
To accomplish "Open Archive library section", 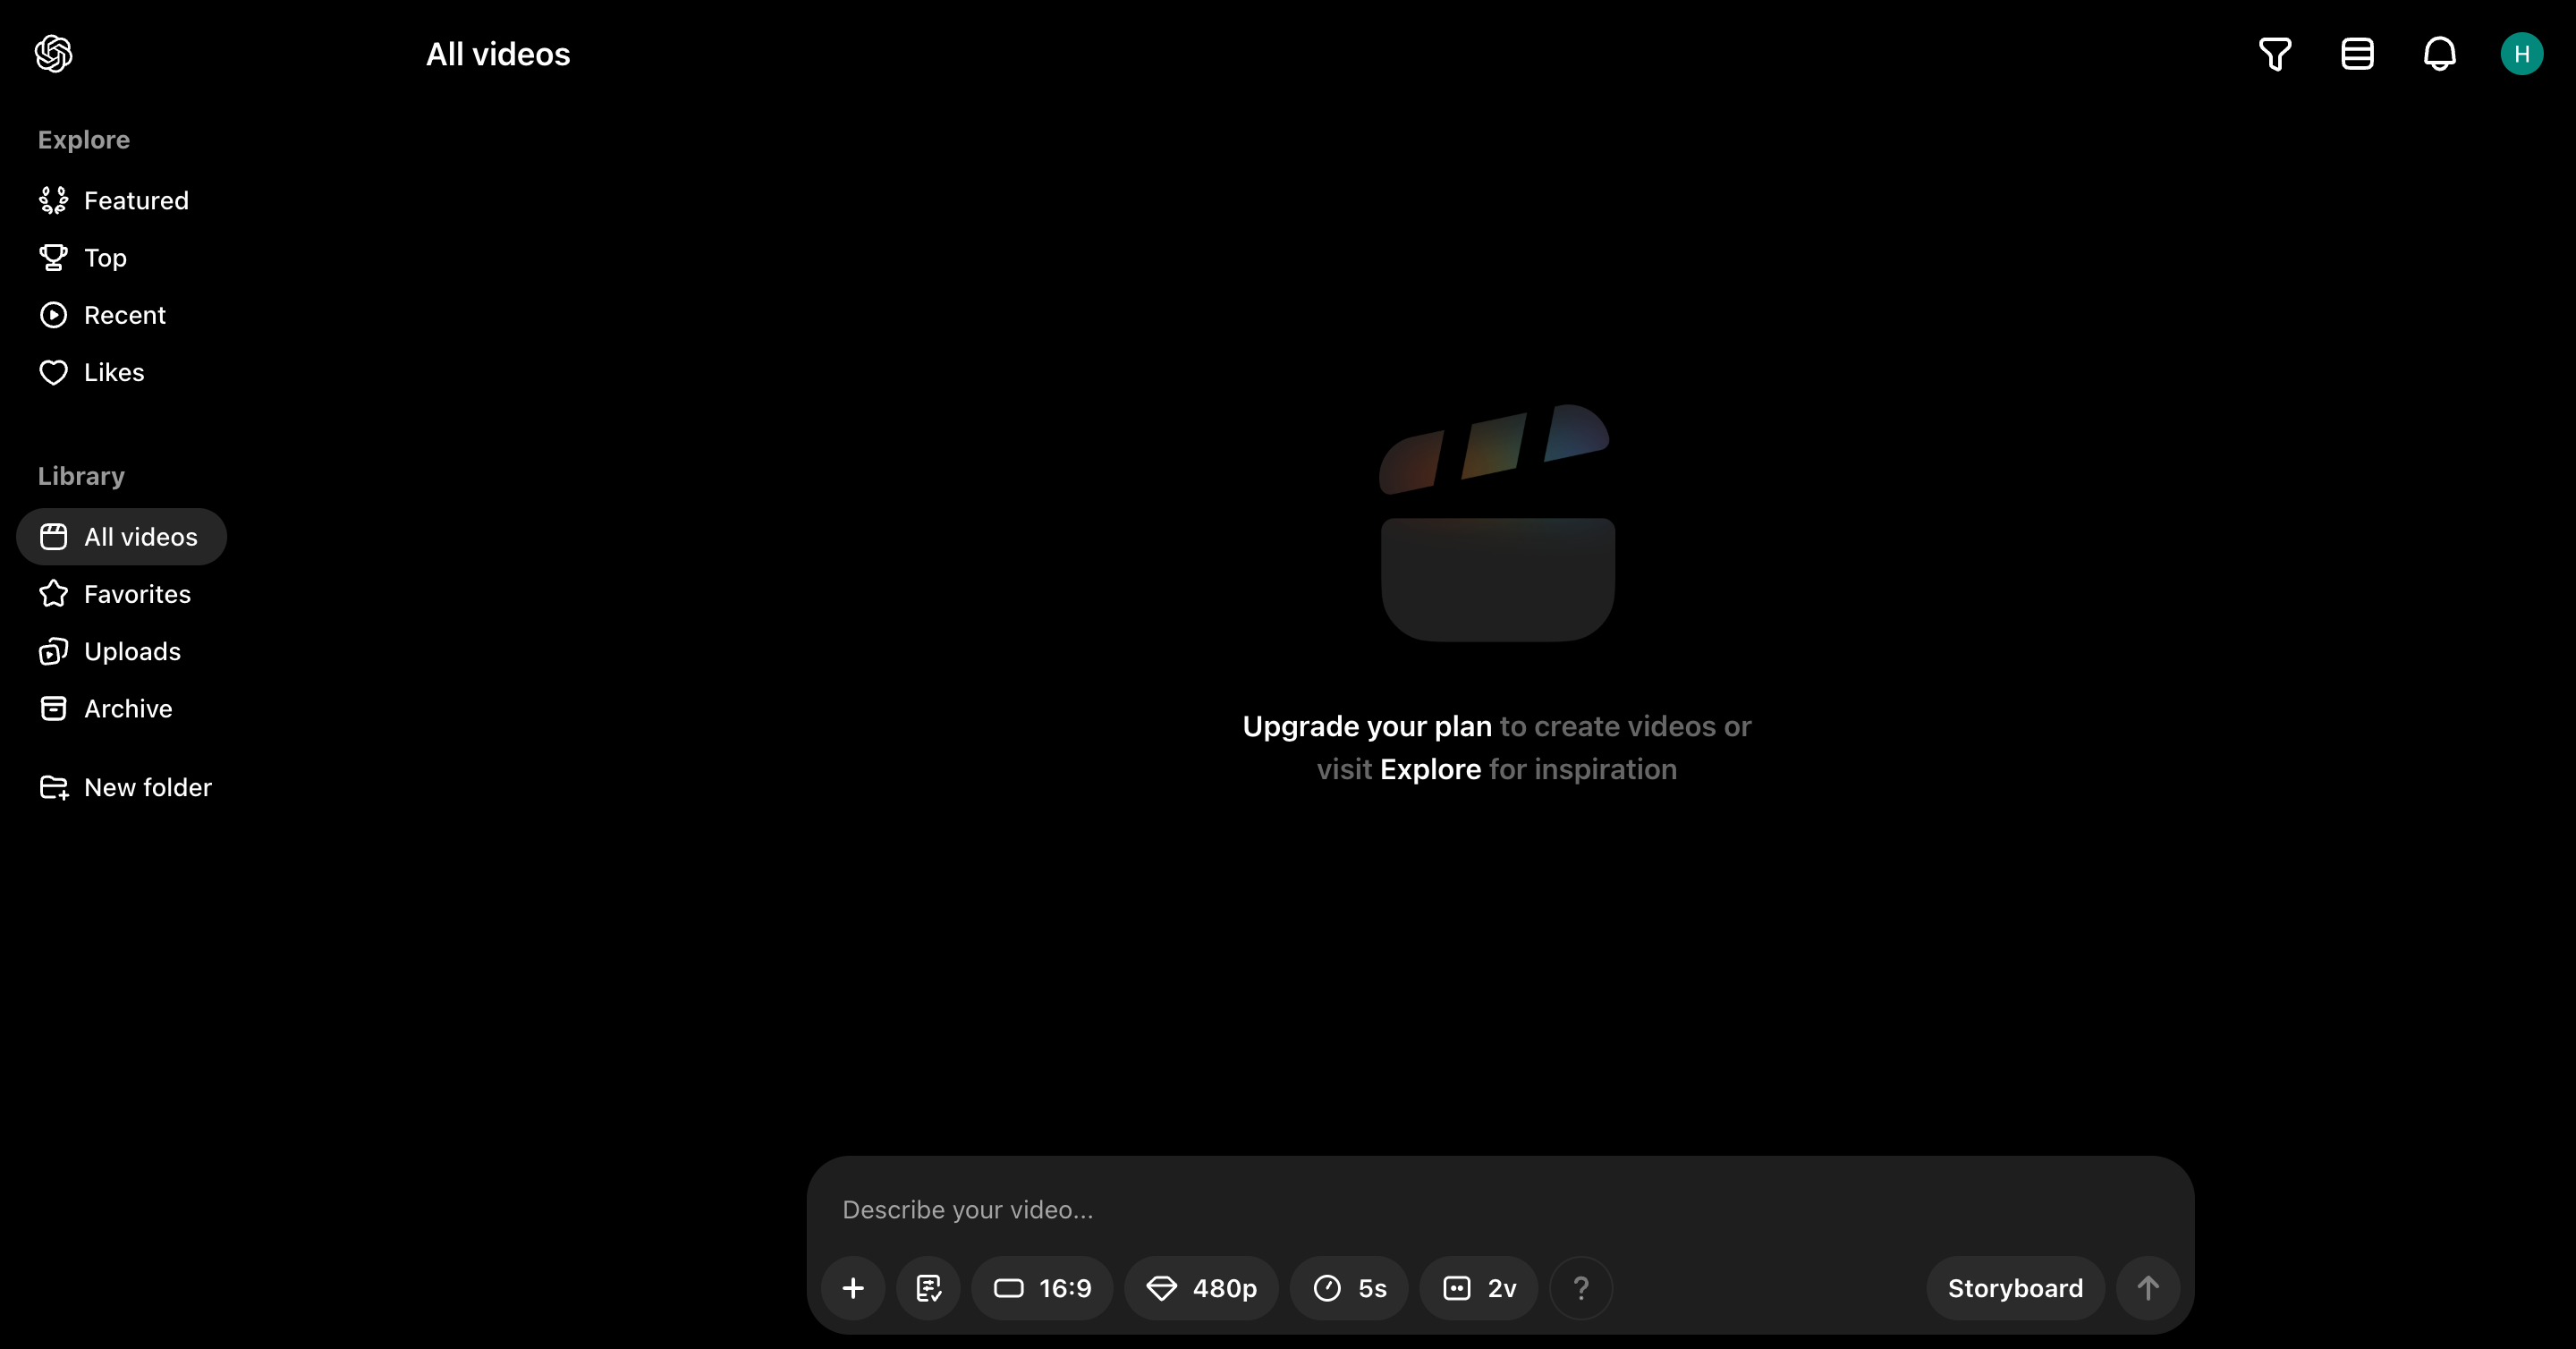I will [106, 708].
